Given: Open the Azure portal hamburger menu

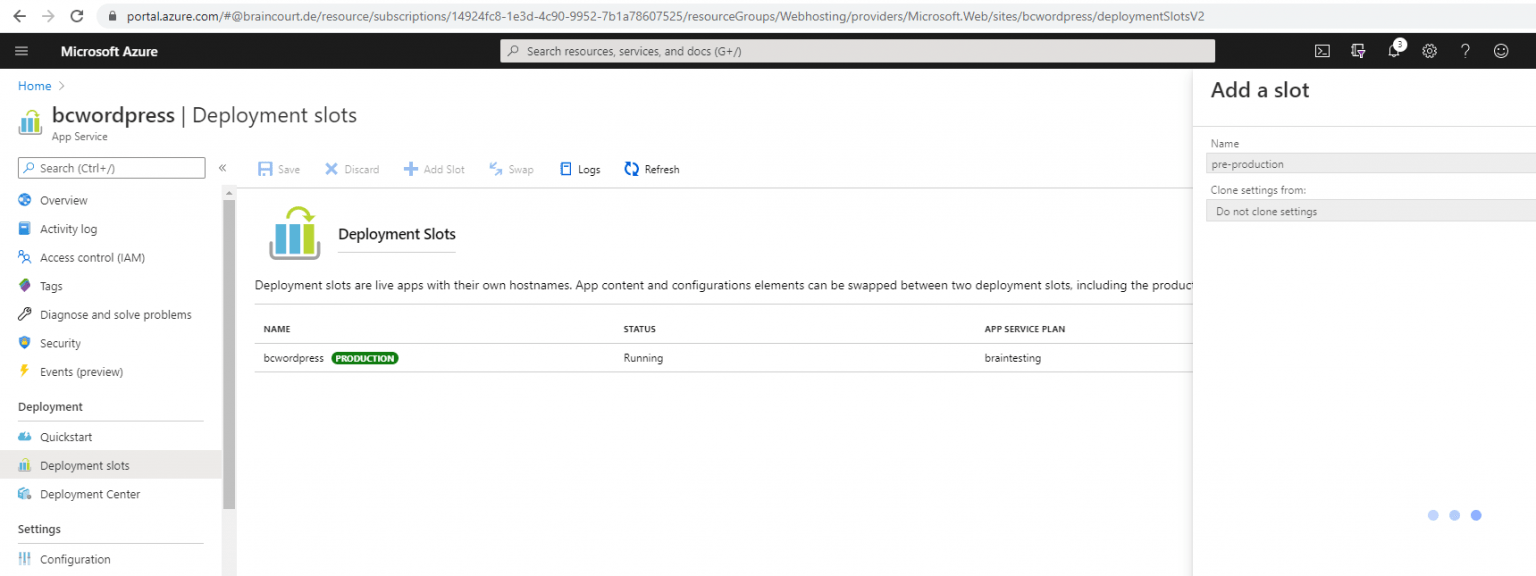Looking at the screenshot, I should coord(21,50).
